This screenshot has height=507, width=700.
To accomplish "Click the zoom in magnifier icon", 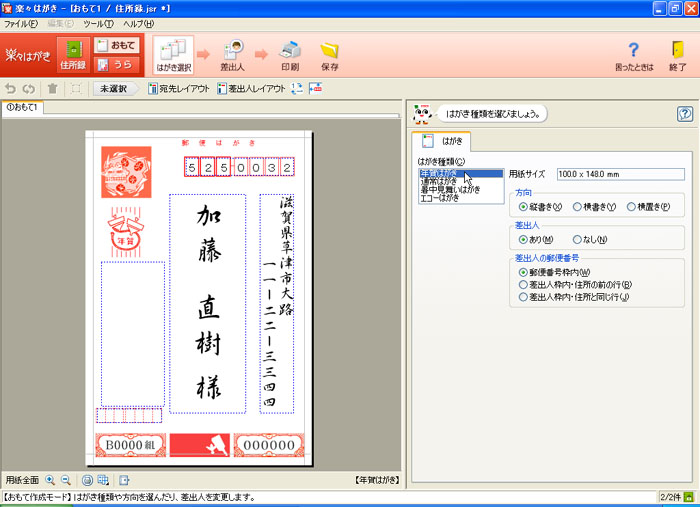I will tap(51, 480).
